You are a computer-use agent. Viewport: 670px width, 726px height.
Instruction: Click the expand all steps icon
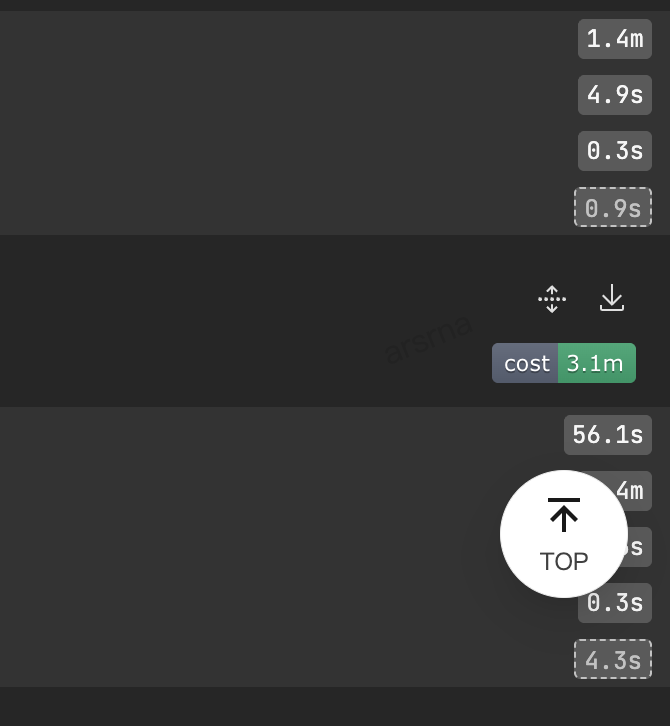552,299
